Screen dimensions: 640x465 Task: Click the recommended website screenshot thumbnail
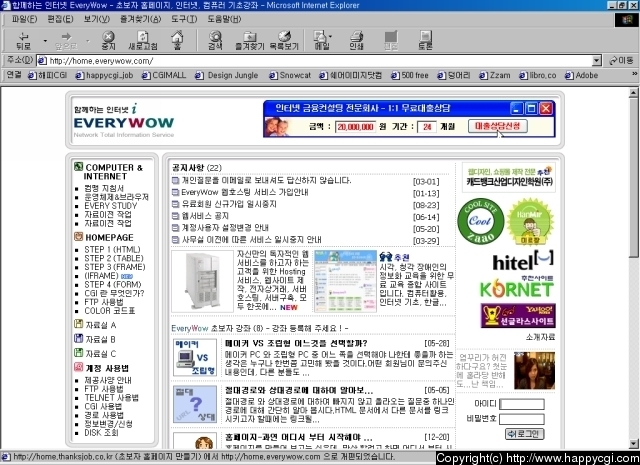[345, 281]
